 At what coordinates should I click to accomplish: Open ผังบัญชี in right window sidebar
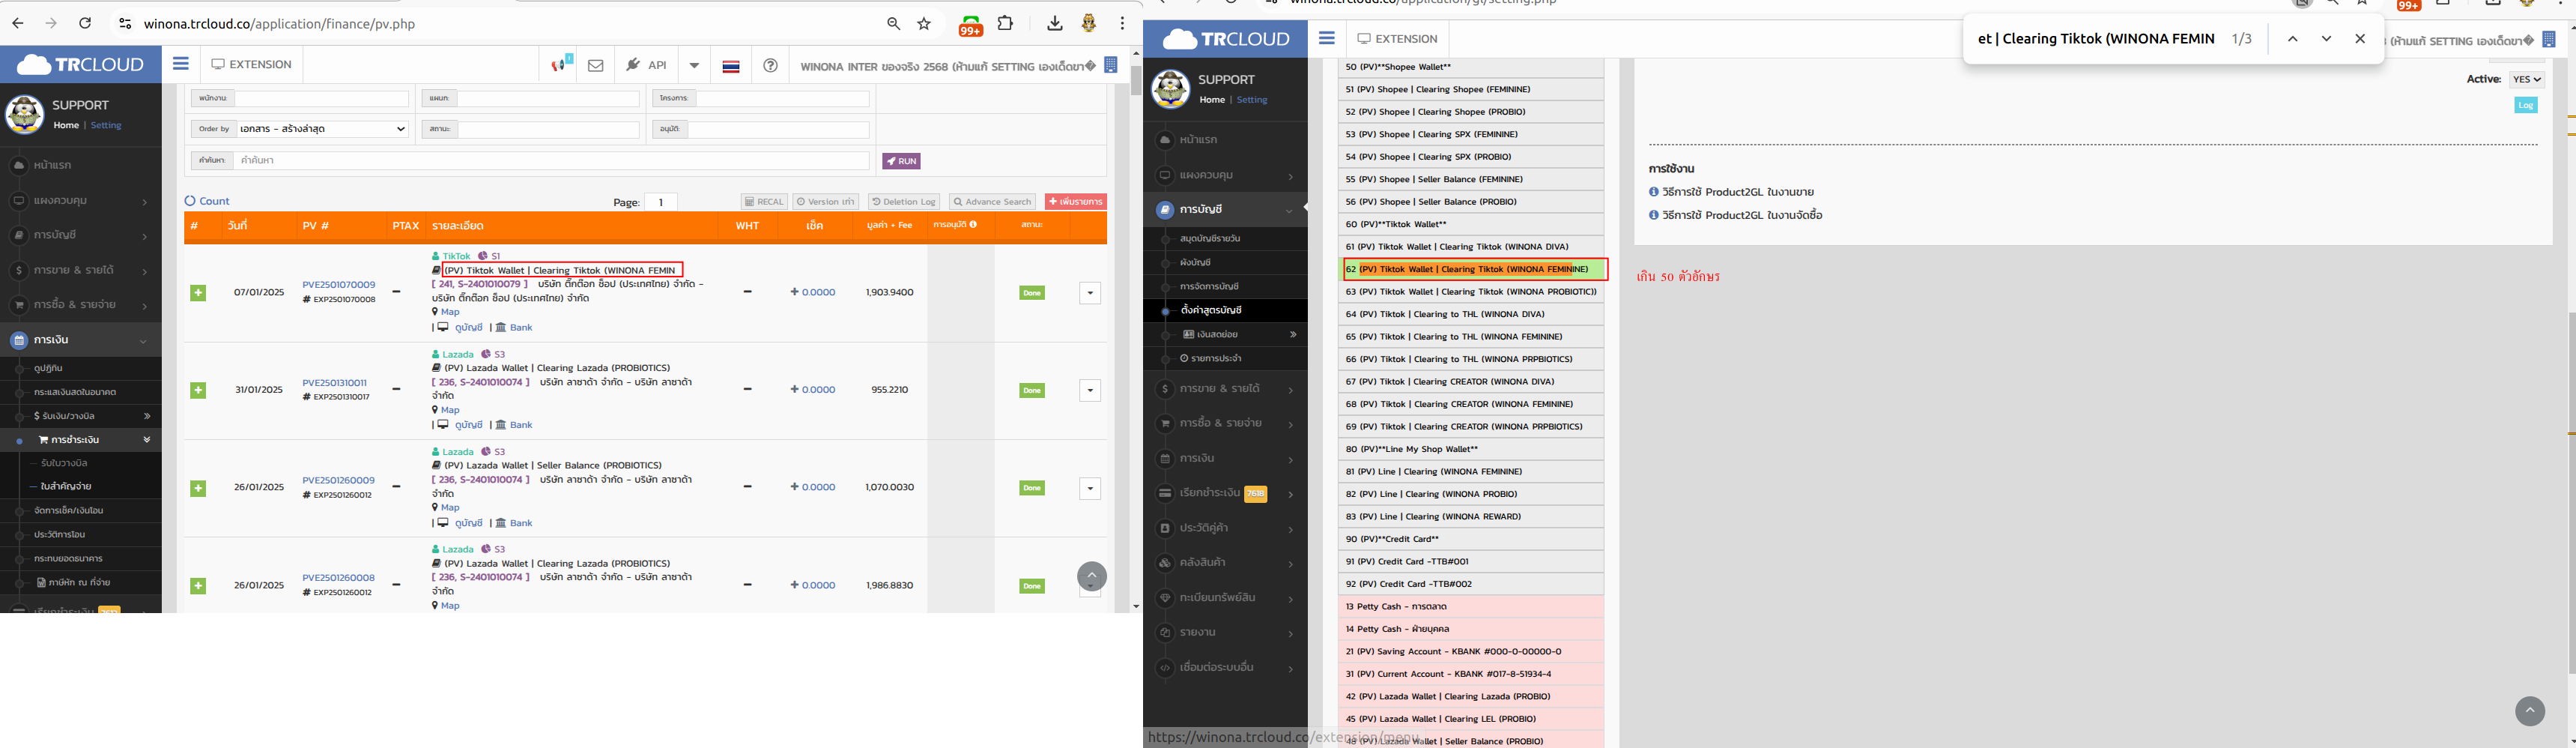click(x=1195, y=262)
